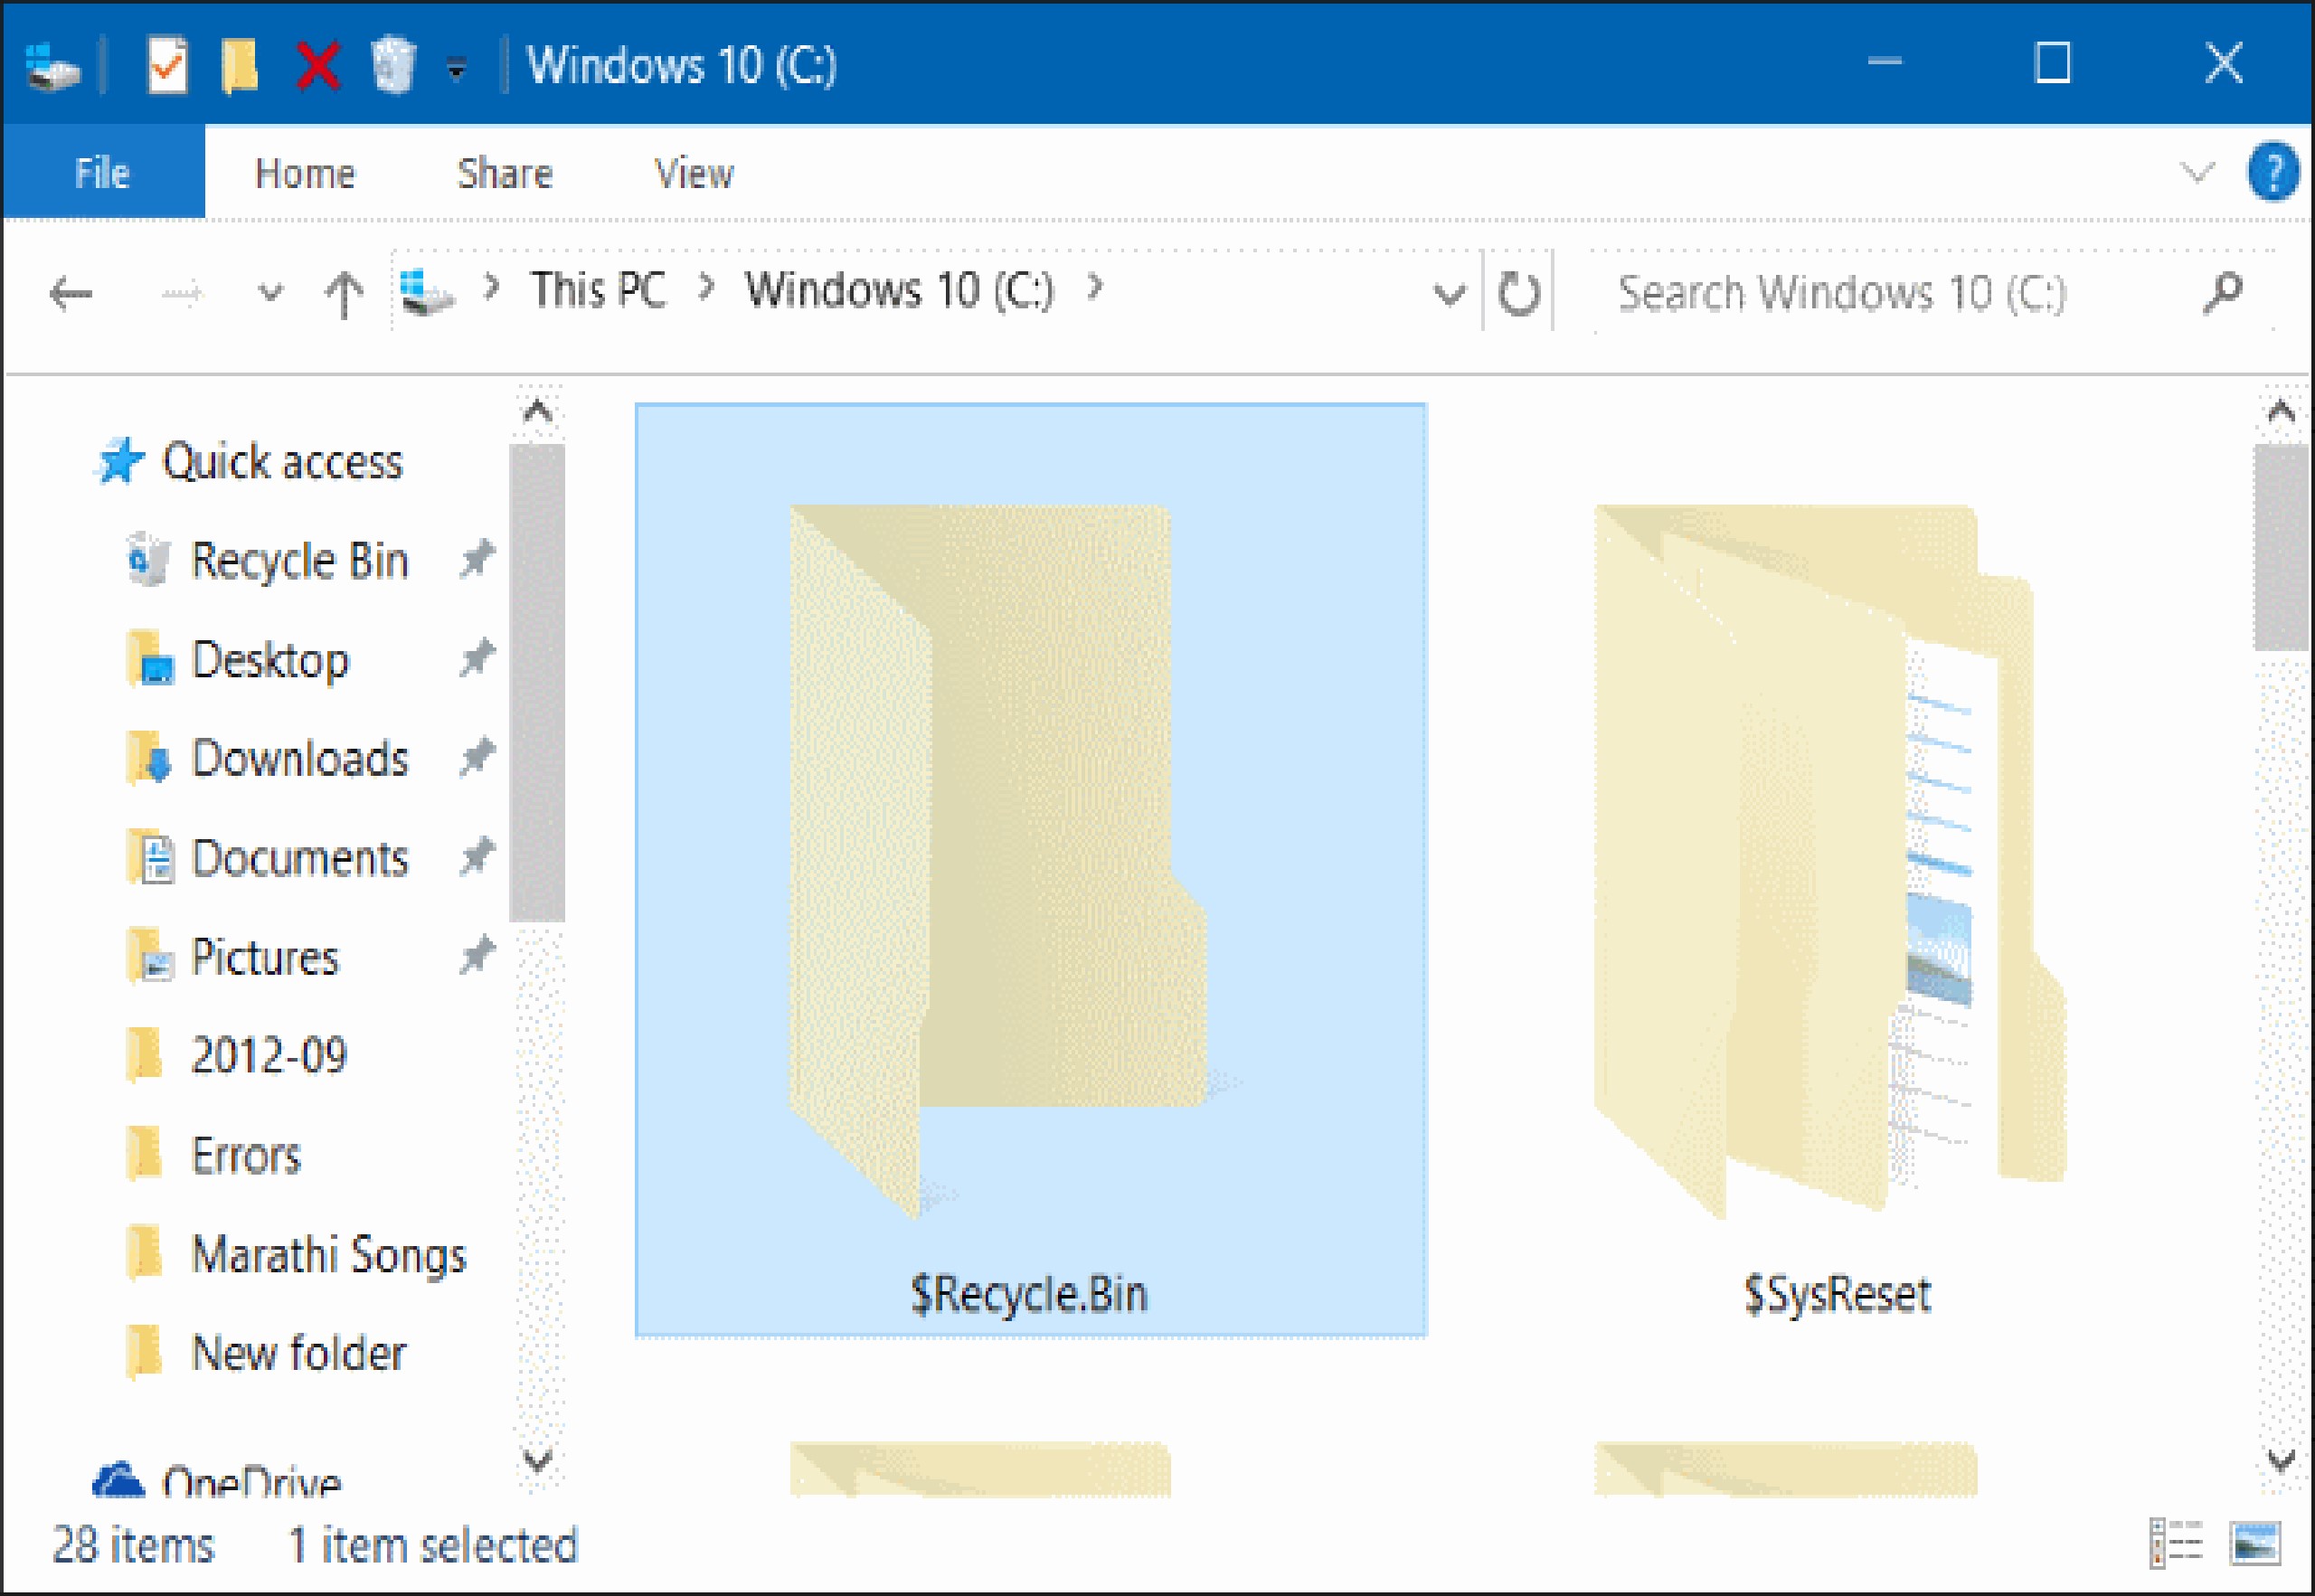Select the Recycle Bin in Quick access sidebar
Screen dimensions: 2315x1596
coord(300,560)
